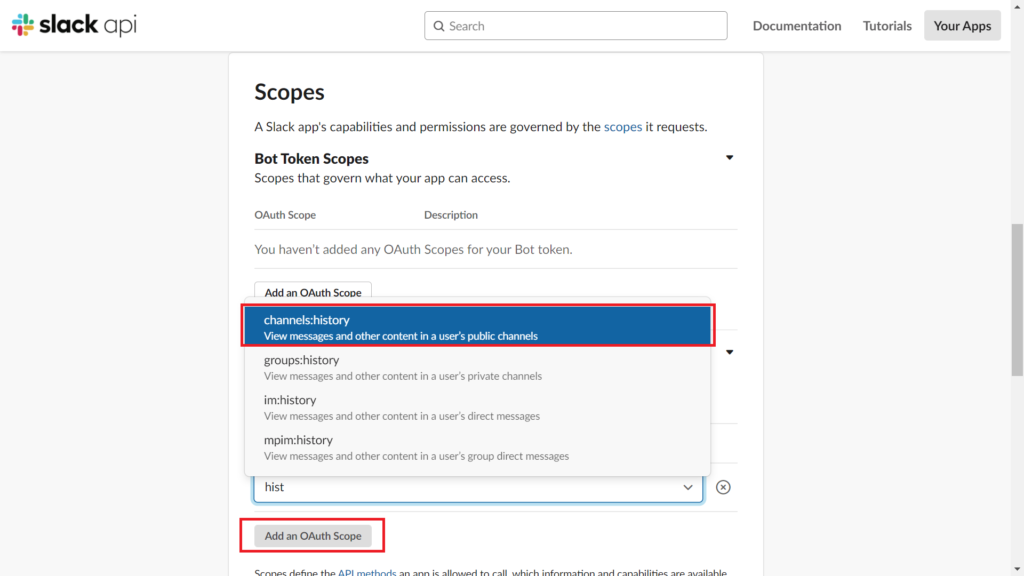Open the Documentation page
The height and width of the screenshot is (576, 1024).
(797, 25)
